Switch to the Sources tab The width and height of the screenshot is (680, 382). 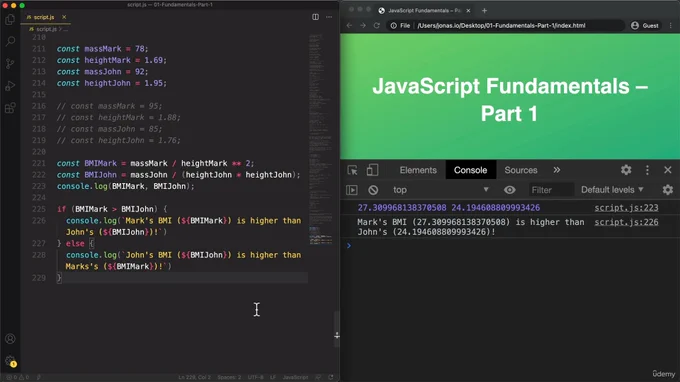click(x=520, y=170)
